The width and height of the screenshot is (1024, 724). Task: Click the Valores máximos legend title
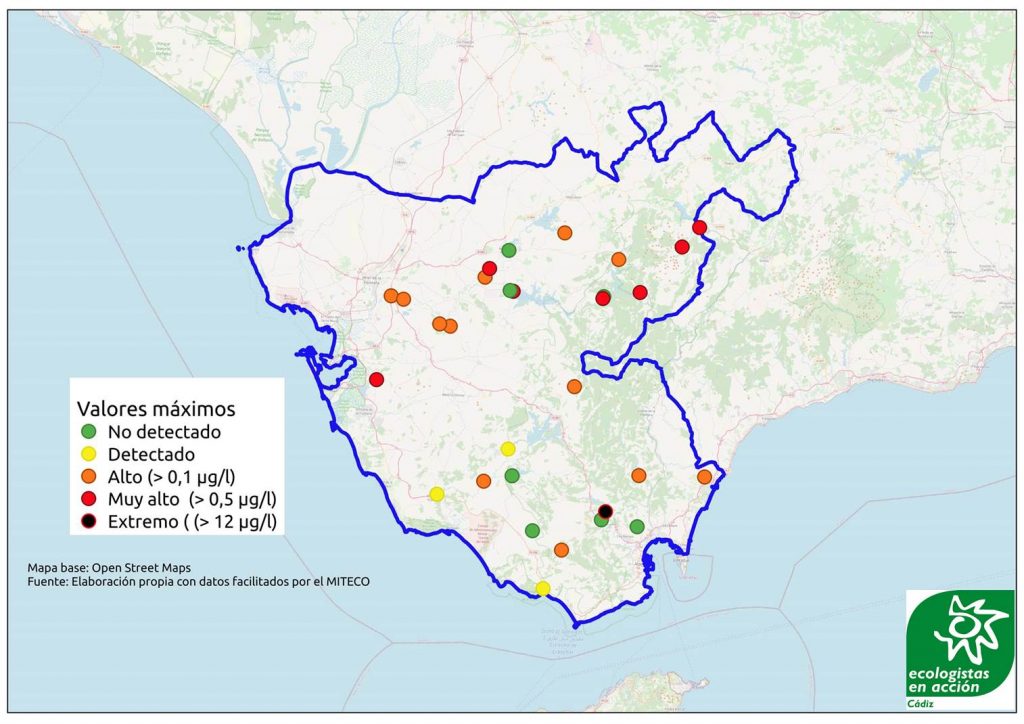tap(155, 409)
